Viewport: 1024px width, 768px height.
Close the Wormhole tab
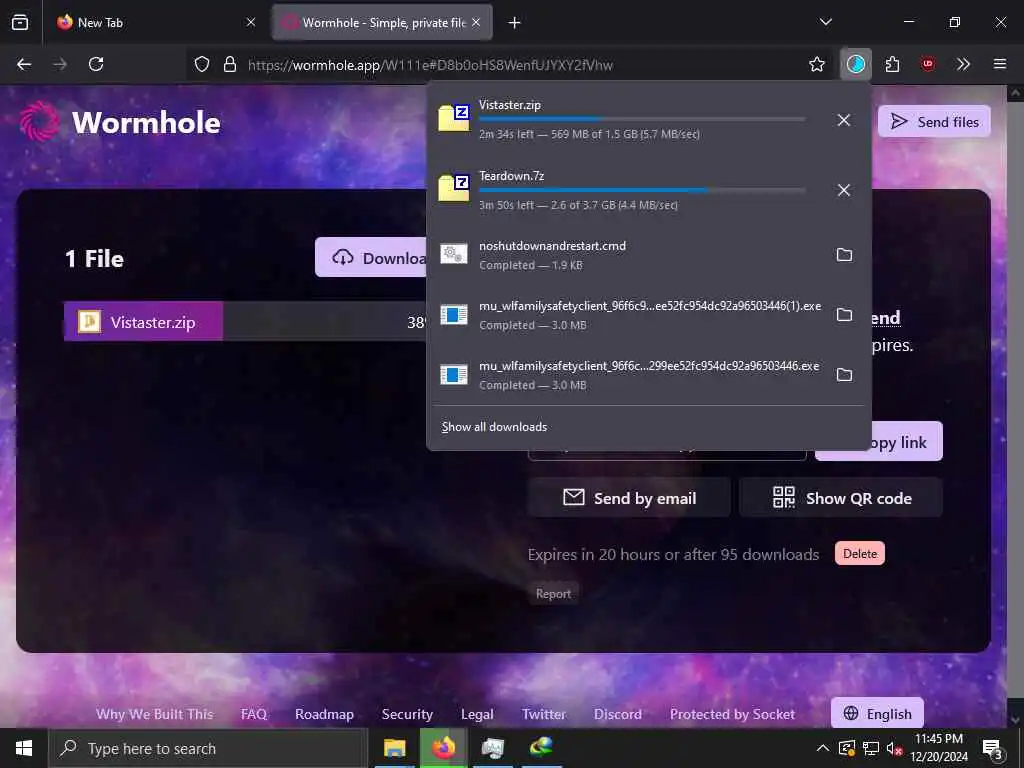click(x=476, y=22)
